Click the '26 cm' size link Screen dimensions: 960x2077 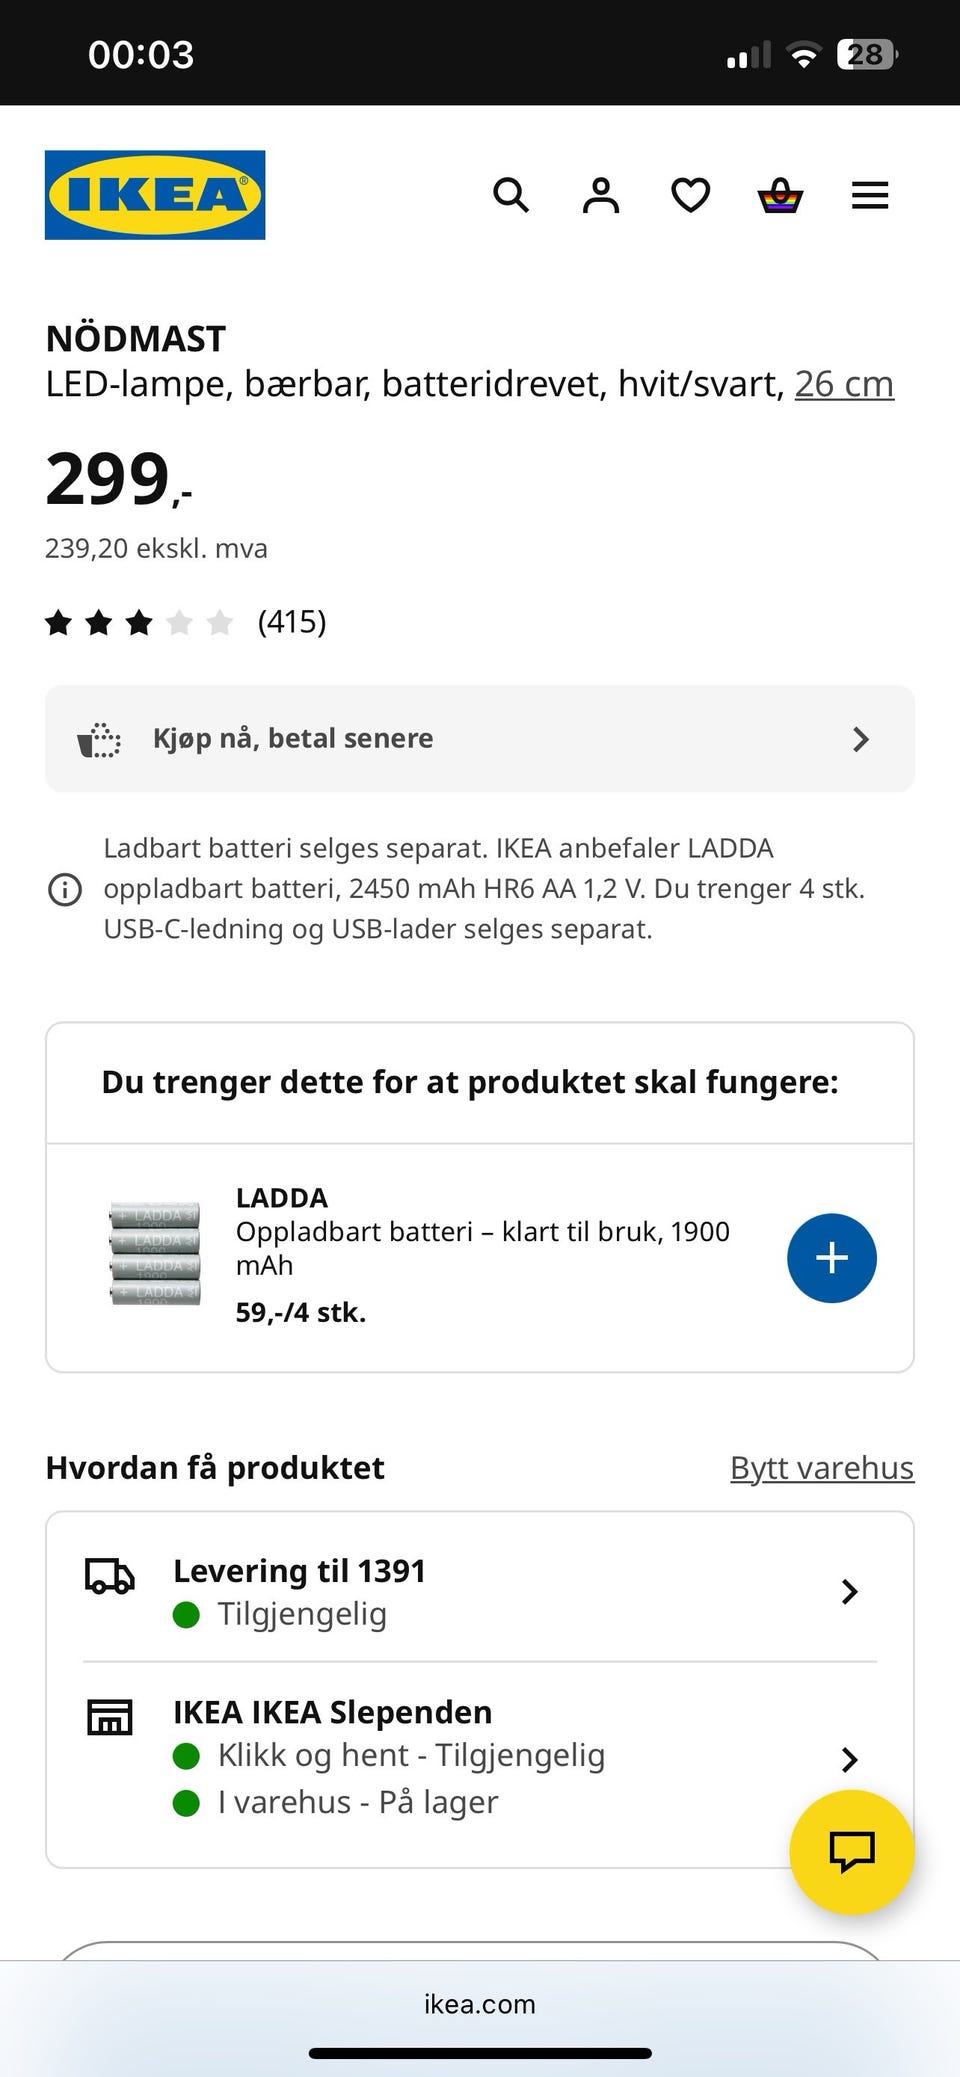pos(844,384)
